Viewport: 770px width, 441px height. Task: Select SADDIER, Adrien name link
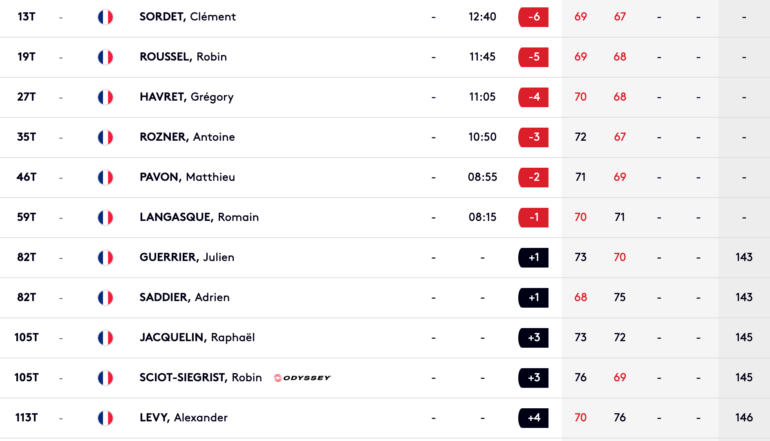coord(184,298)
